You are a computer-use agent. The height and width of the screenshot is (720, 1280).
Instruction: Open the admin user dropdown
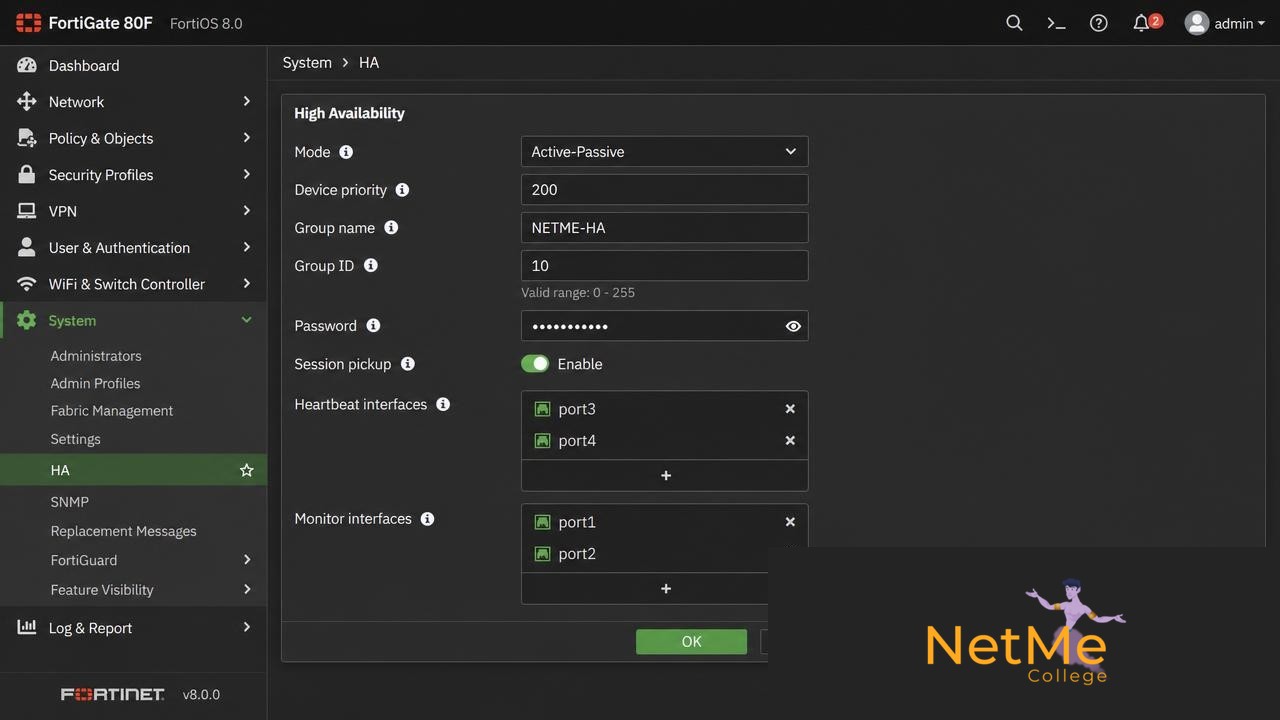[1225, 23]
